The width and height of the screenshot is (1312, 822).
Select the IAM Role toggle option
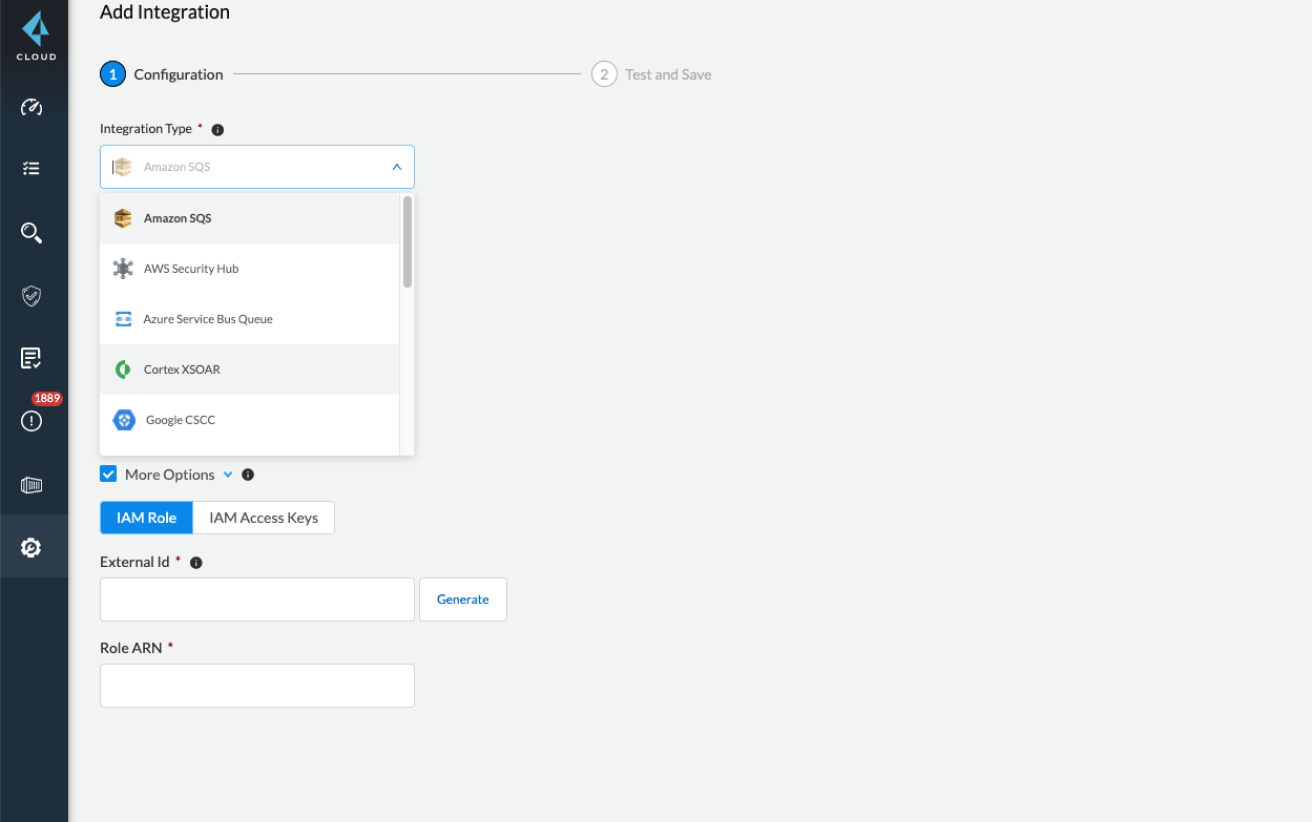tap(146, 518)
